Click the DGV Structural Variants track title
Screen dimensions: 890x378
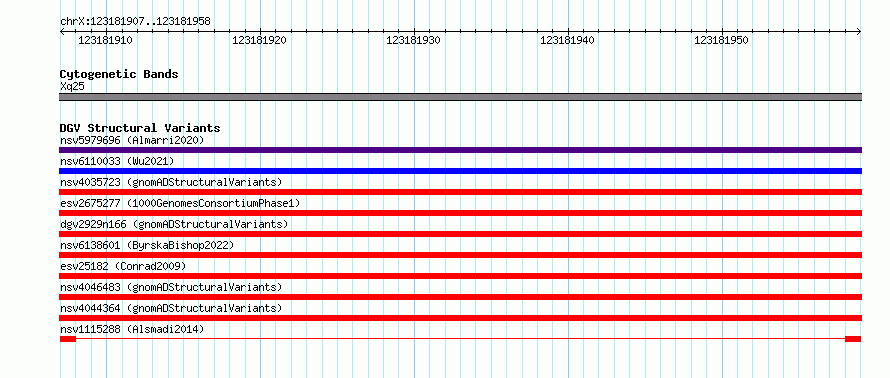(140, 128)
